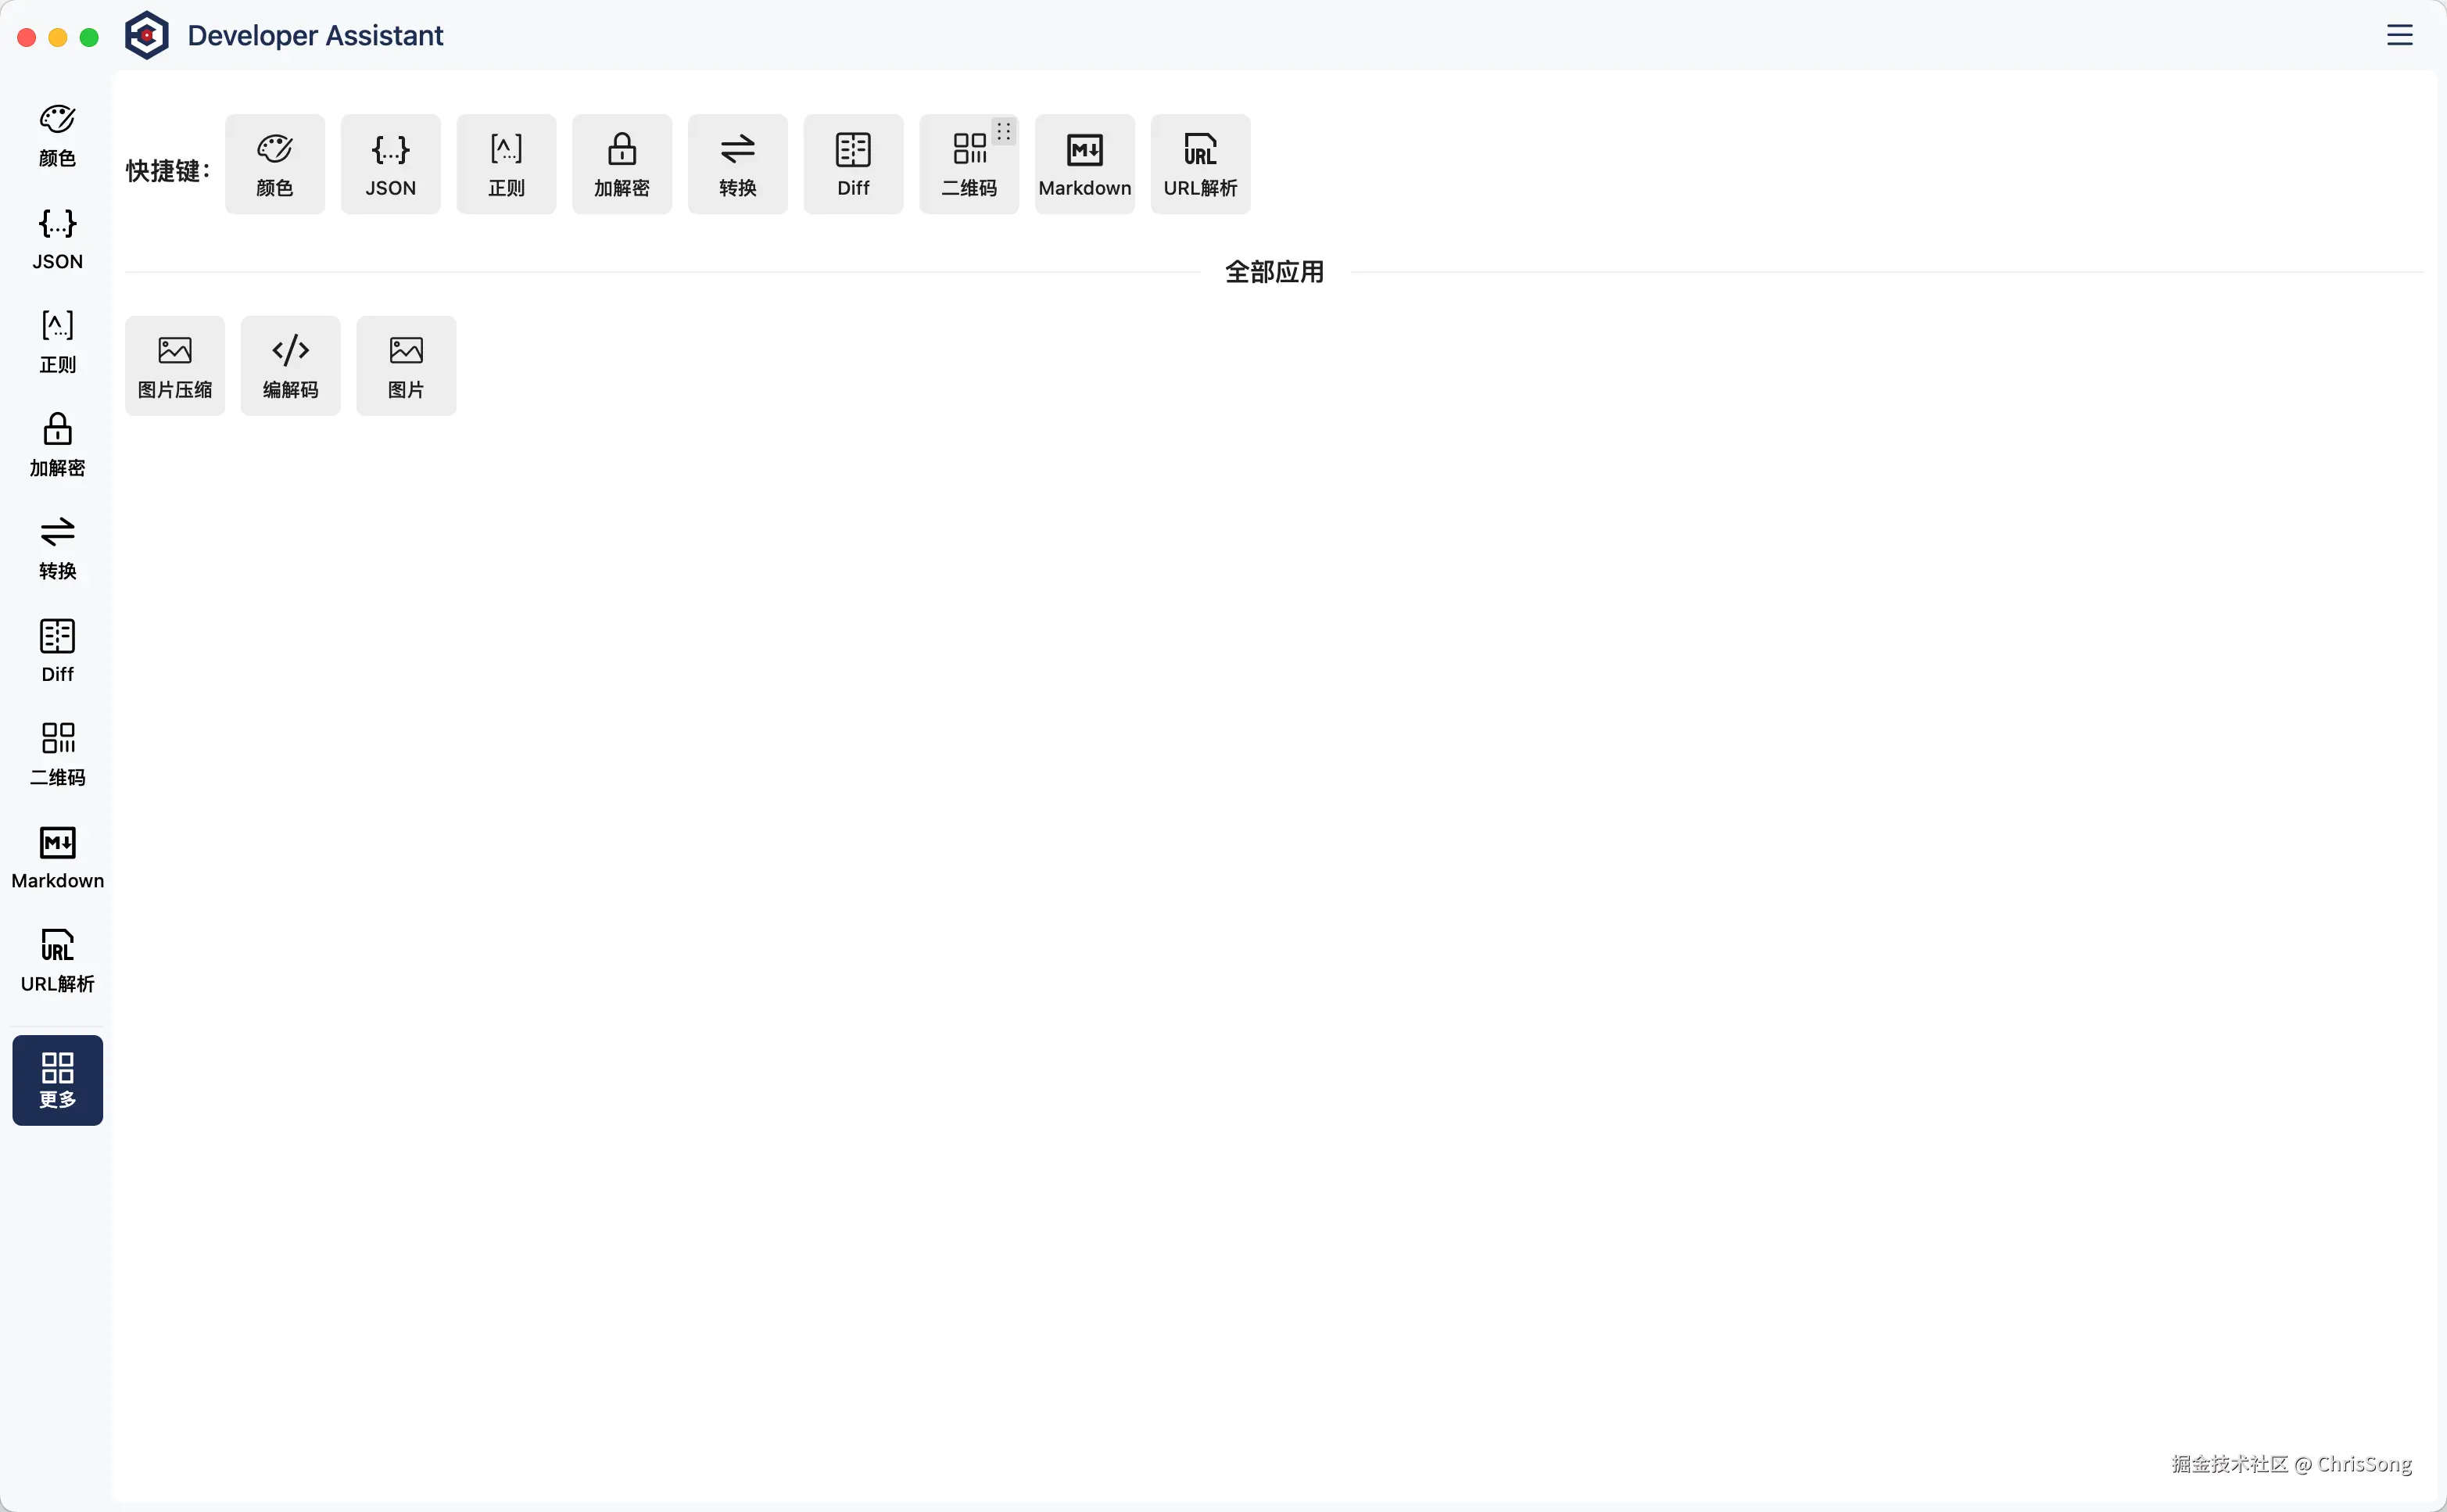Open the hamburger menu at top right
Image resolution: width=2447 pixels, height=1512 pixels.
coord(2399,35)
